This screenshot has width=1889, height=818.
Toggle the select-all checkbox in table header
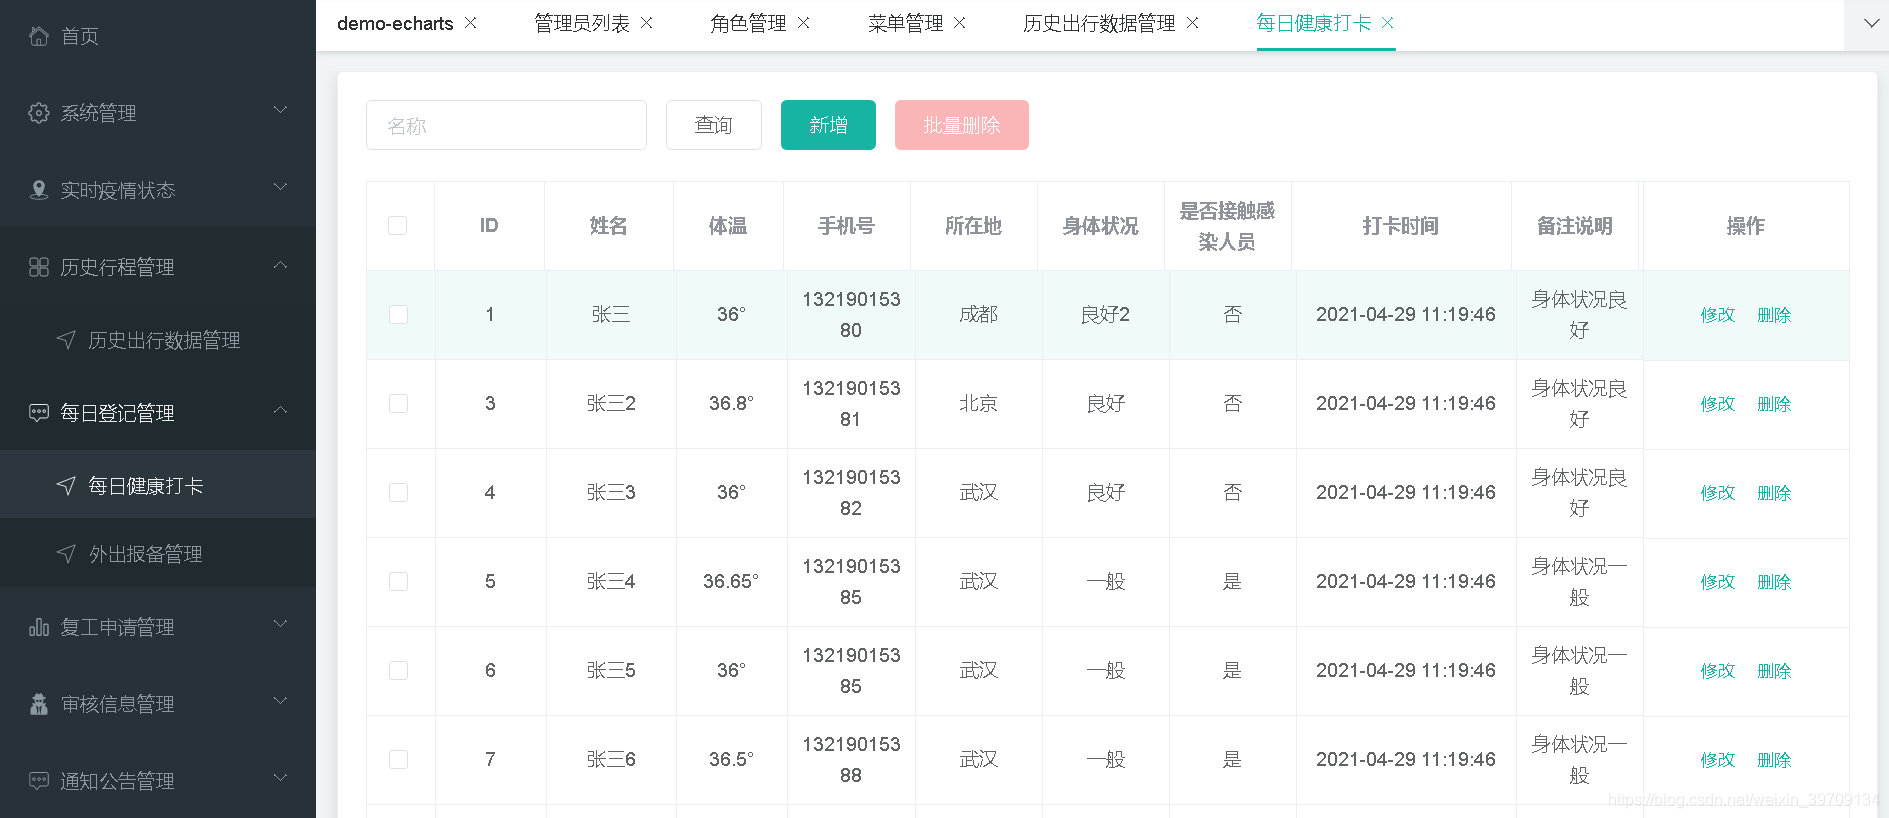pyautogui.click(x=398, y=226)
